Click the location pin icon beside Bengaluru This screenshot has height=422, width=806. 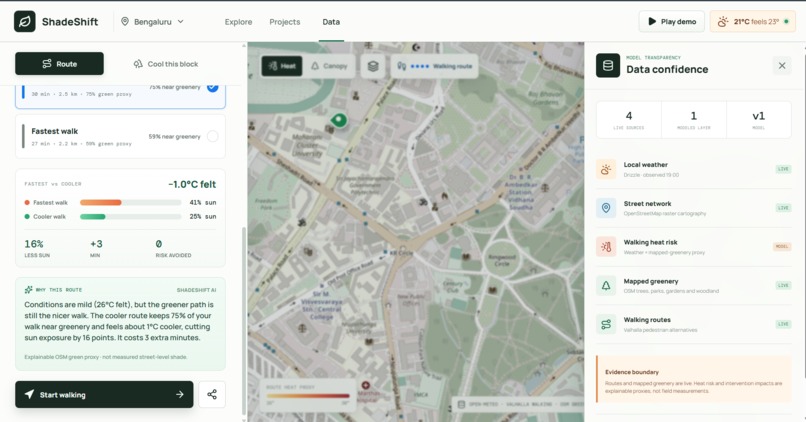(x=124, y=22)
